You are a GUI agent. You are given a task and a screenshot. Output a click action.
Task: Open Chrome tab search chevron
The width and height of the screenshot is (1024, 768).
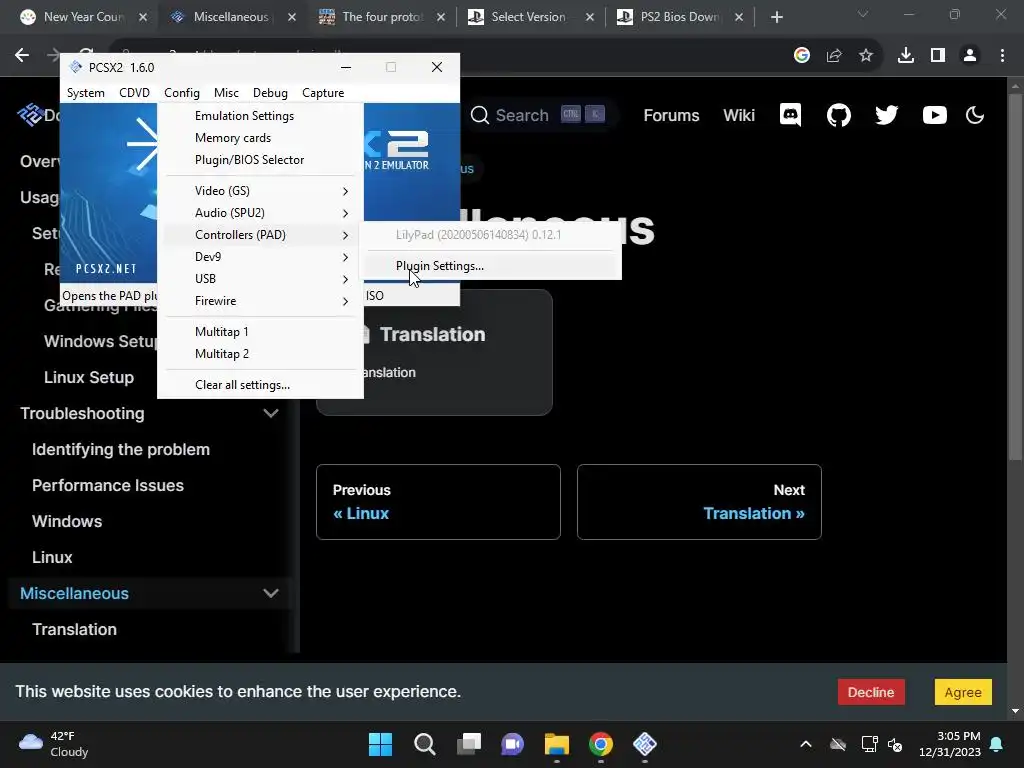[x=863, y=14]
